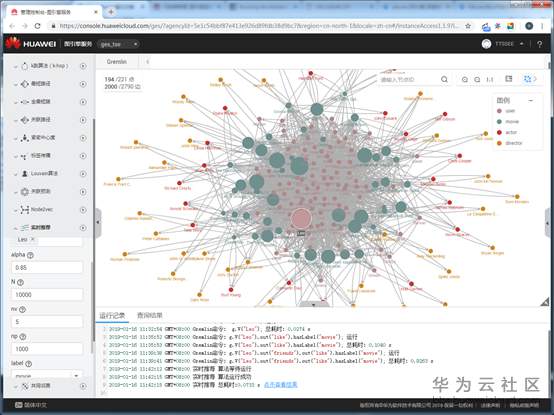The image size is (554, 415).
Task: Click into the np value field
Action: (x=47, y=349)
